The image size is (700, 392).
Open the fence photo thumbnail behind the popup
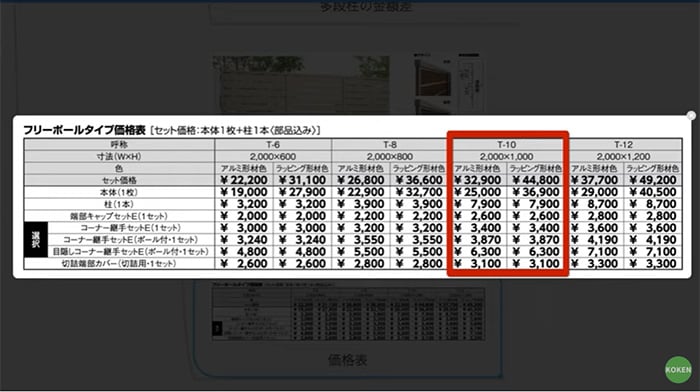point(301,85)
